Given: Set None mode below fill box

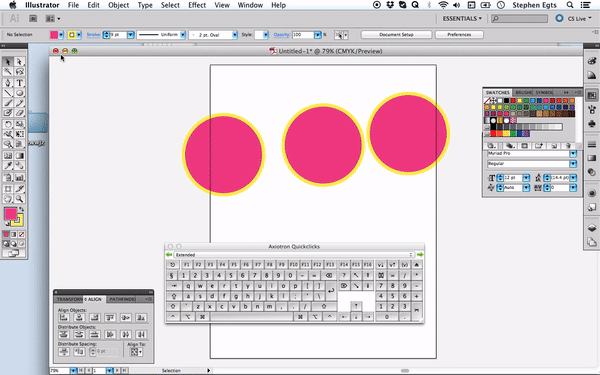Looking at the screenshot, I should pos(21,234).
